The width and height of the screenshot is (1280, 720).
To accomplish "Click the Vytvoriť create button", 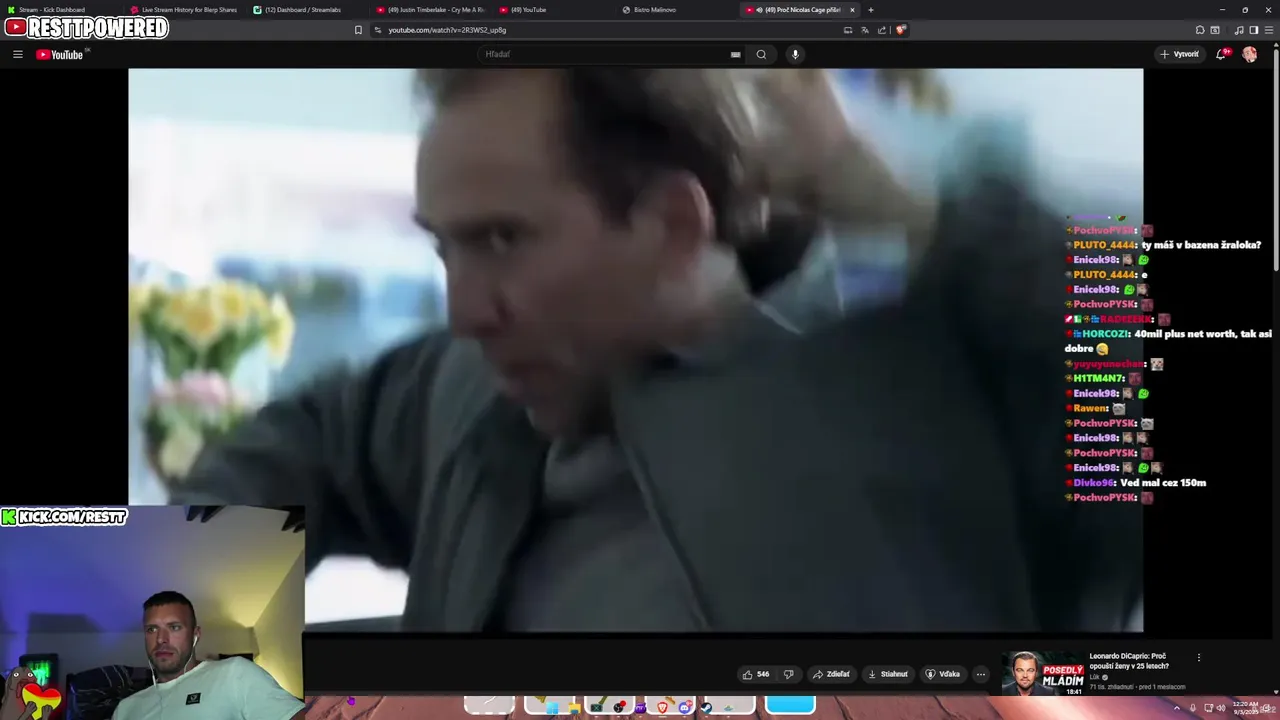I will pyautogui.click(x=1180, y=54).
